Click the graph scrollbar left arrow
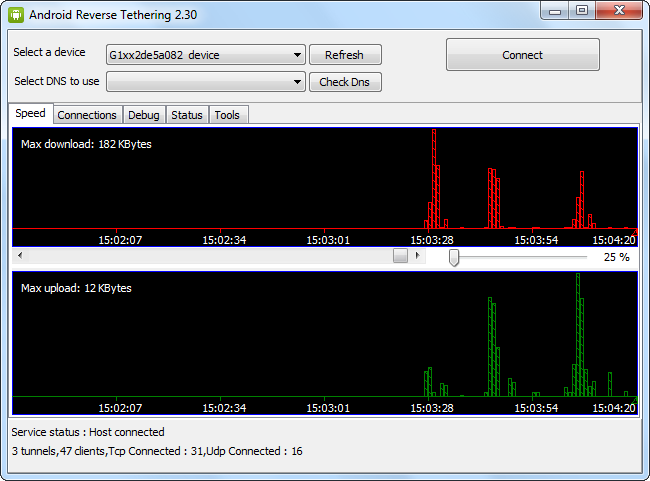The image size is (650, 481). 20,255
